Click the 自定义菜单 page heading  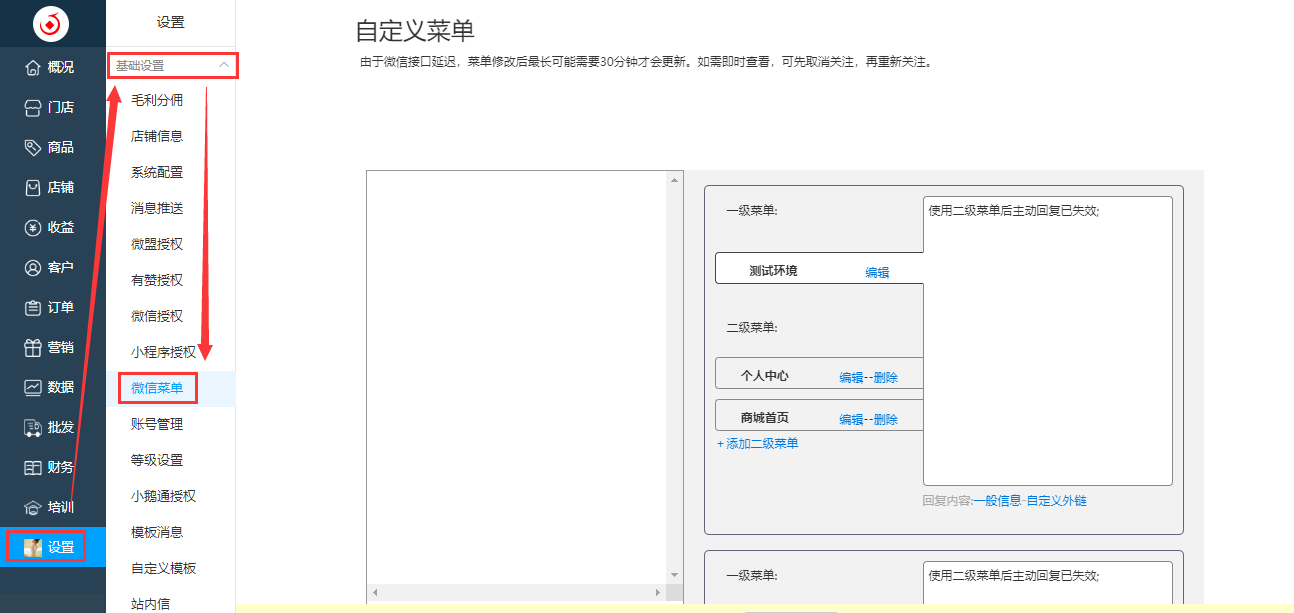tap(415, 30)
